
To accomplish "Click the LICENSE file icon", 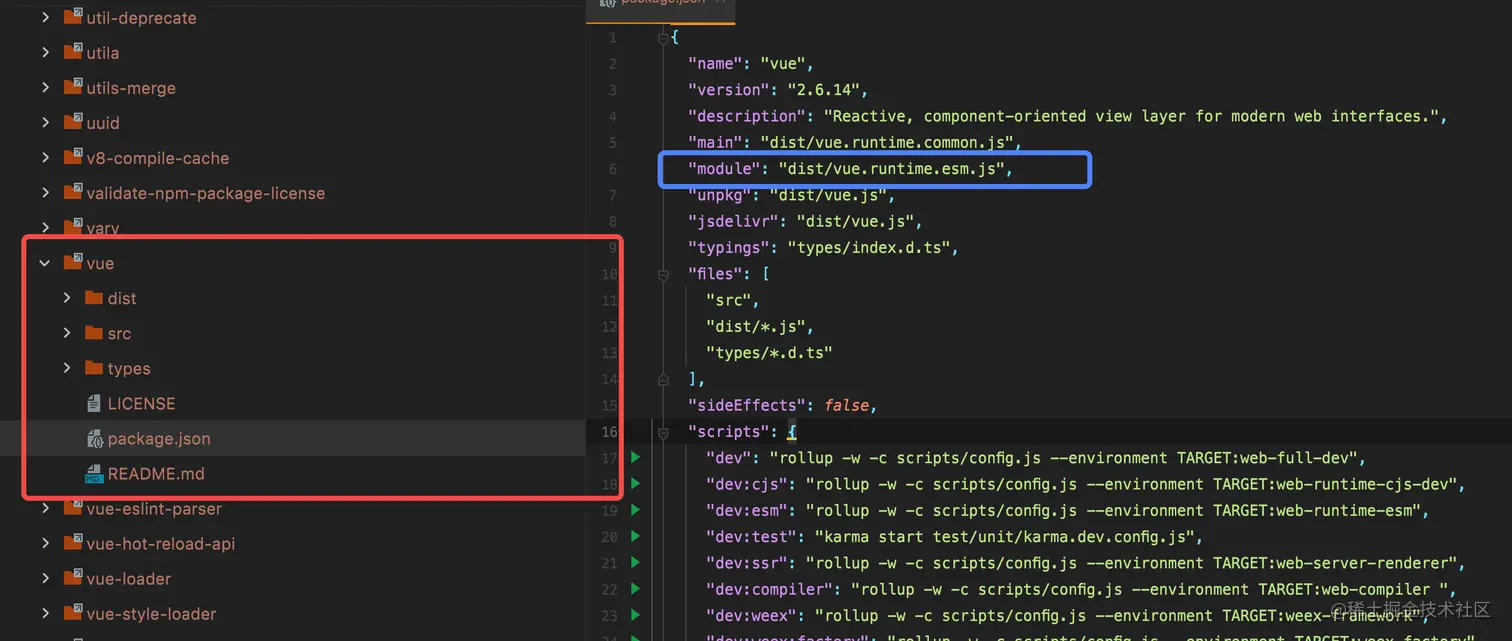I will tap(94, 403).
